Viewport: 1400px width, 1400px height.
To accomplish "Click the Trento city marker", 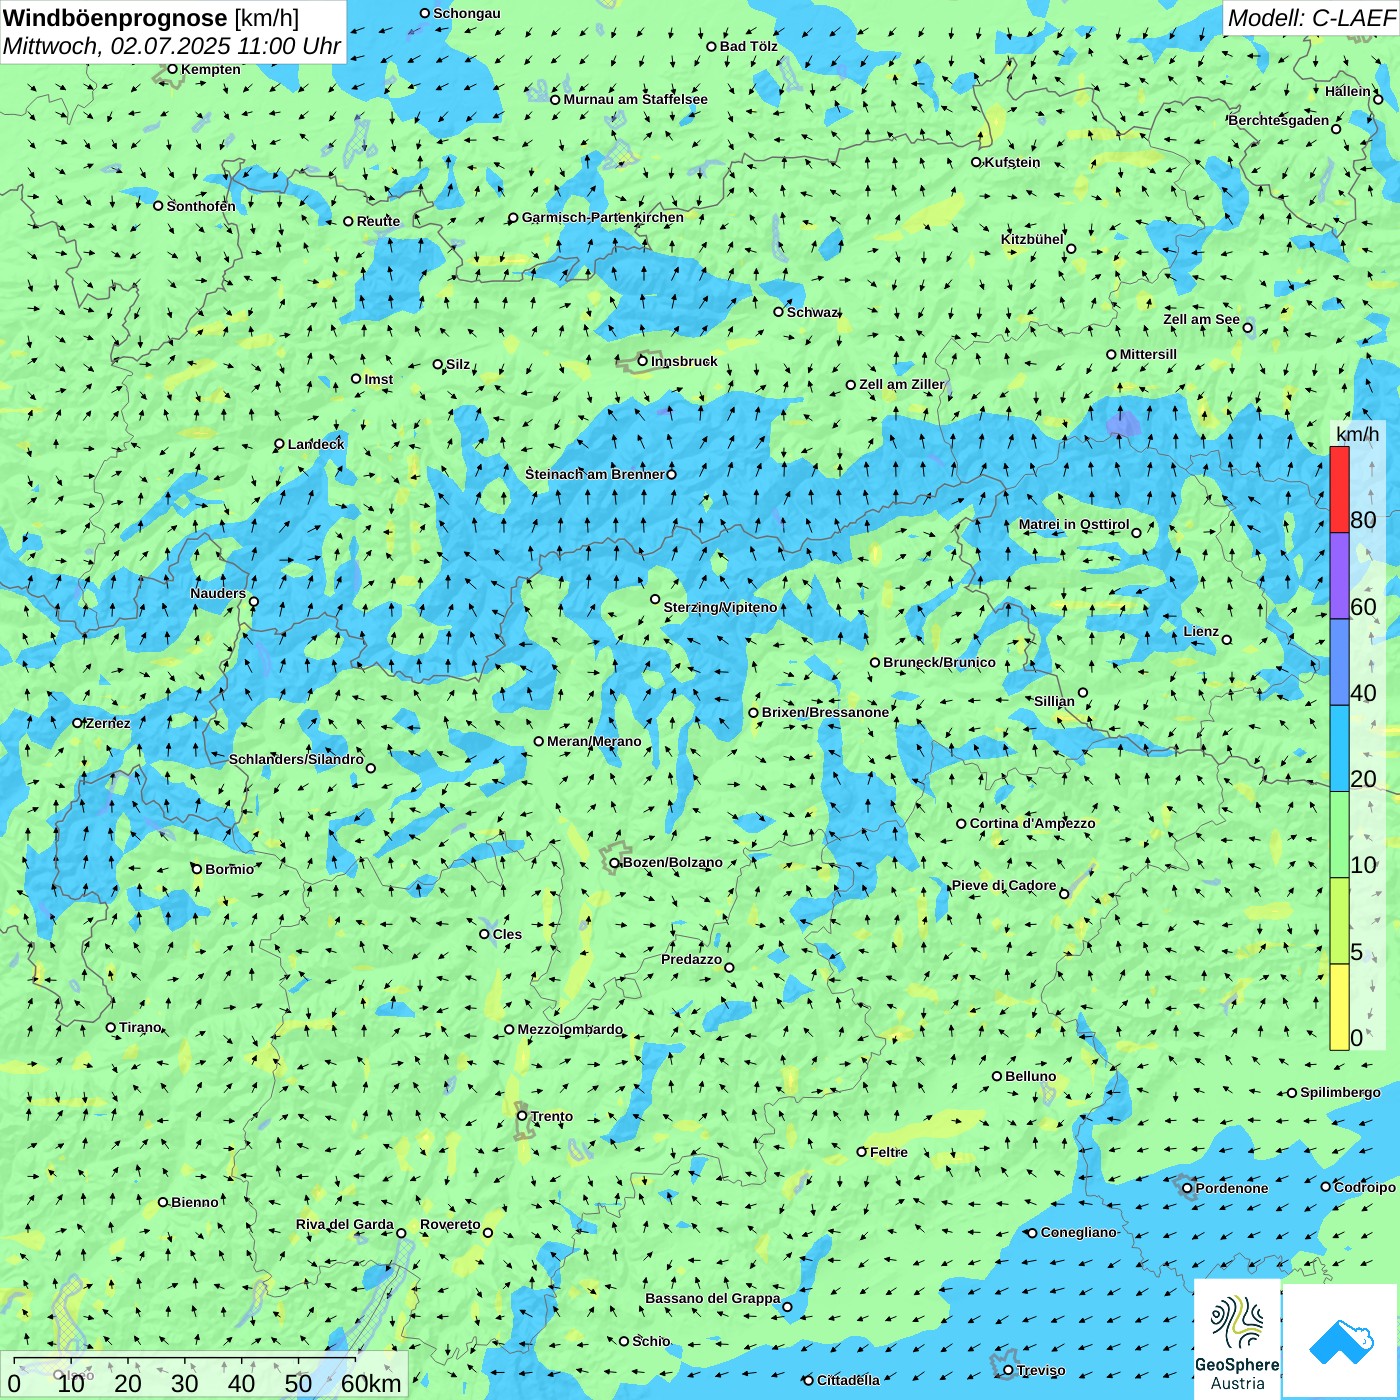I will pyautogui.click(x=522, y=1116).
